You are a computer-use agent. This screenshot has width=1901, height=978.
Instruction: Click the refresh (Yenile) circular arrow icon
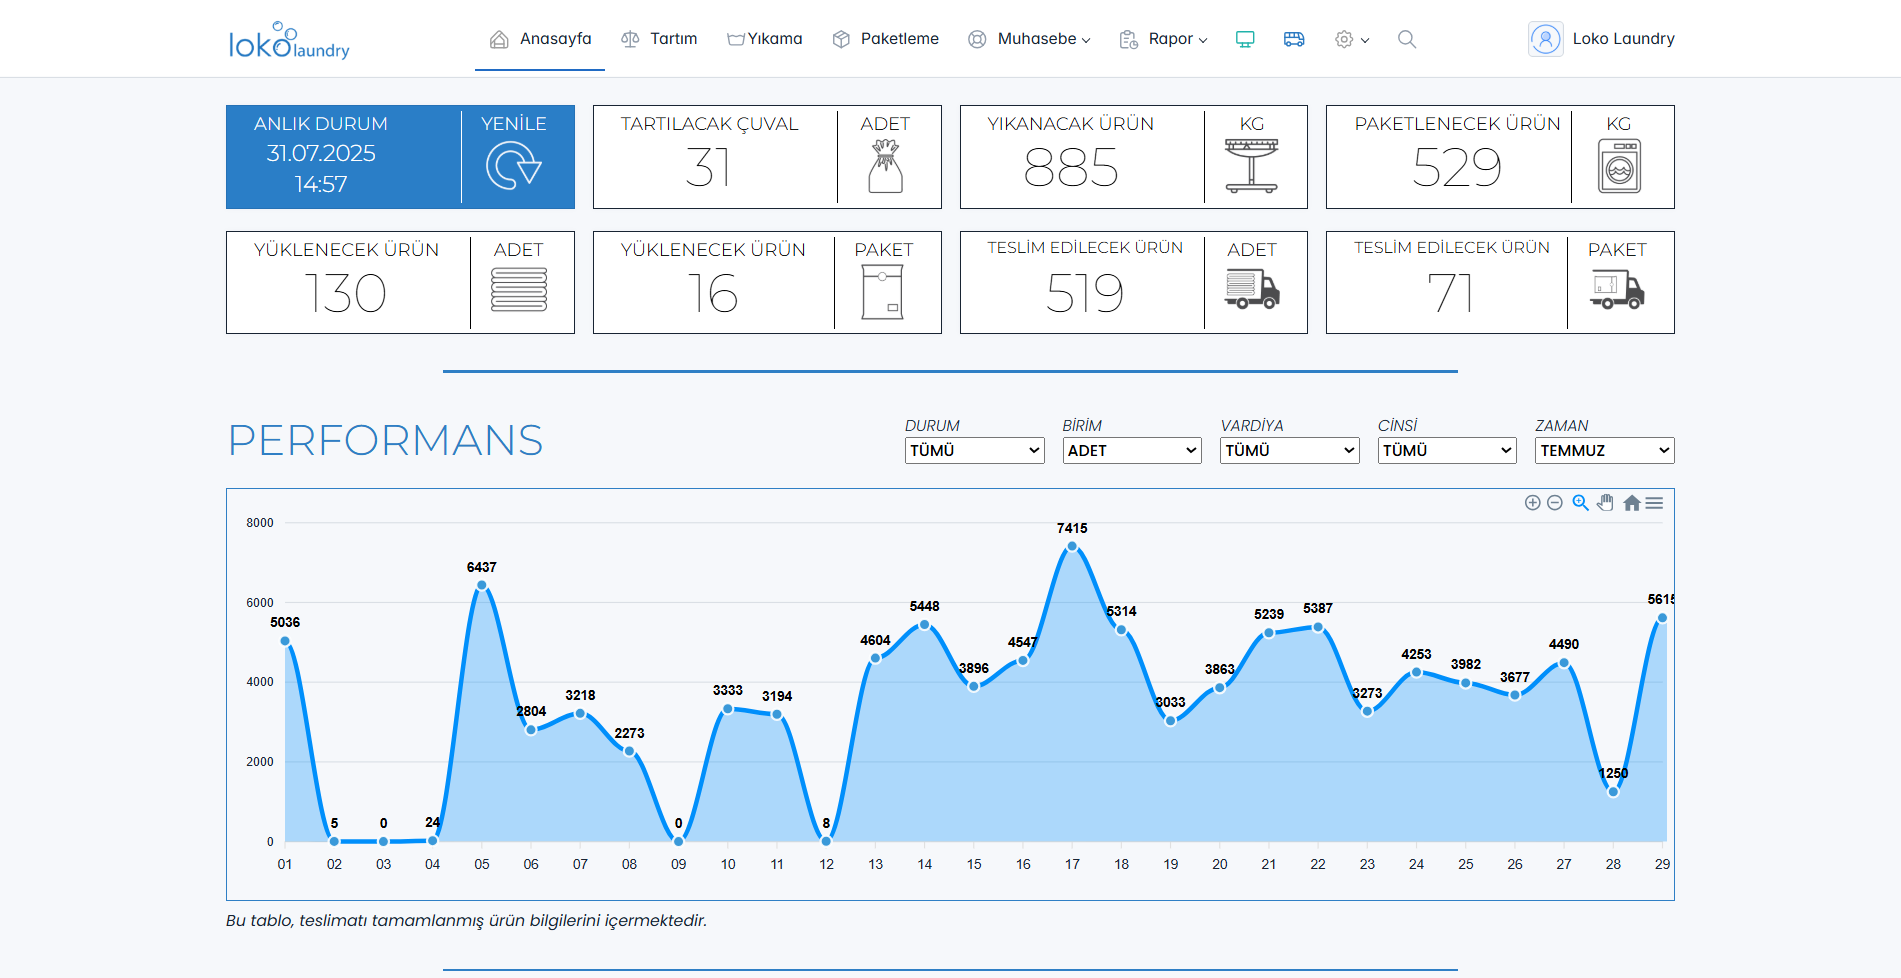[x=513, y=166]
